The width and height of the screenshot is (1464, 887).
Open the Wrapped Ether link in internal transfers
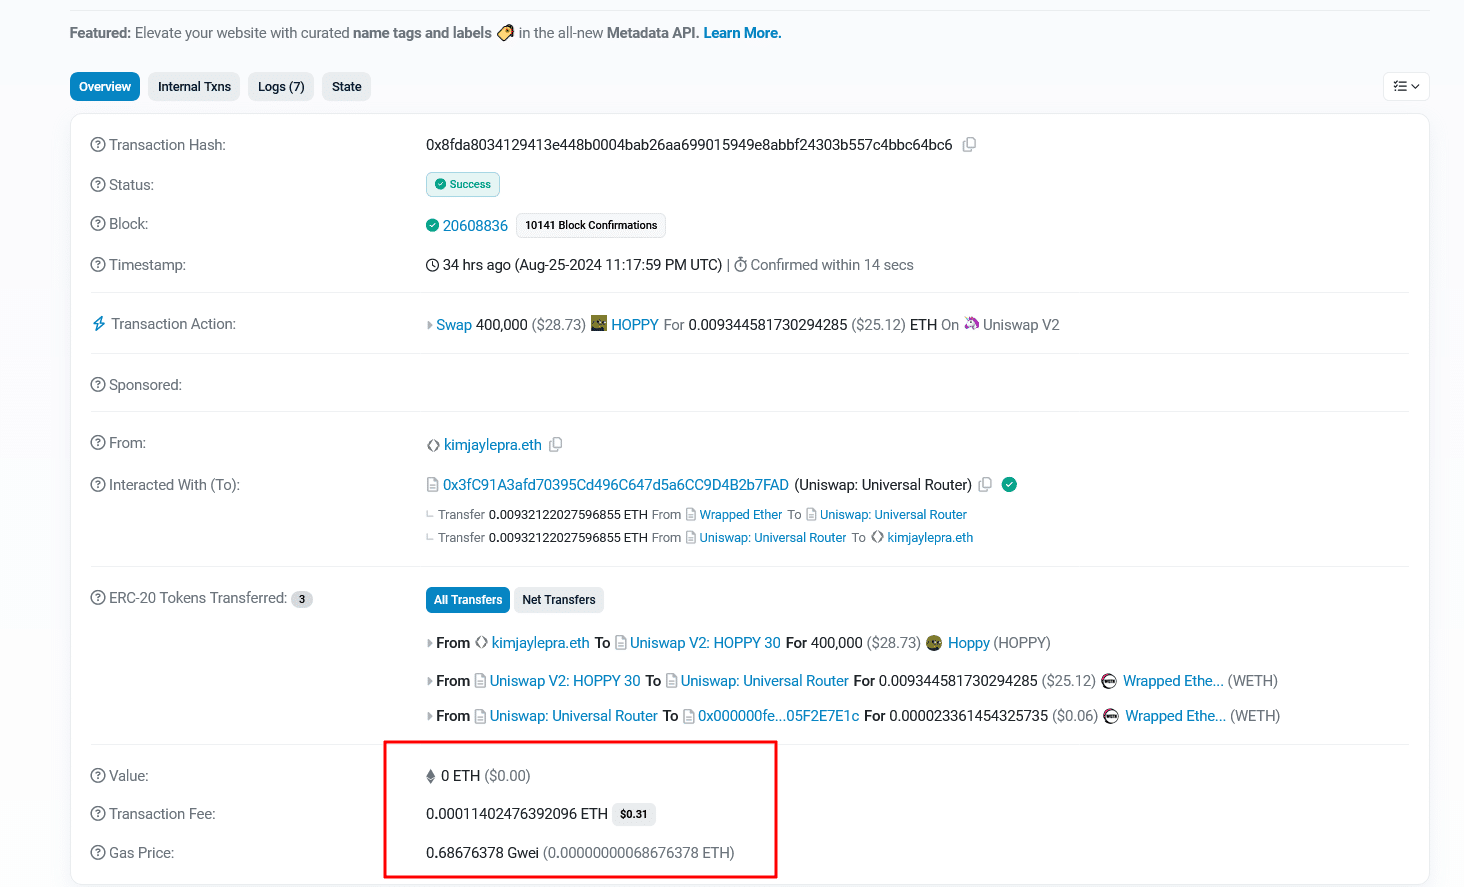tap(741, 515)
